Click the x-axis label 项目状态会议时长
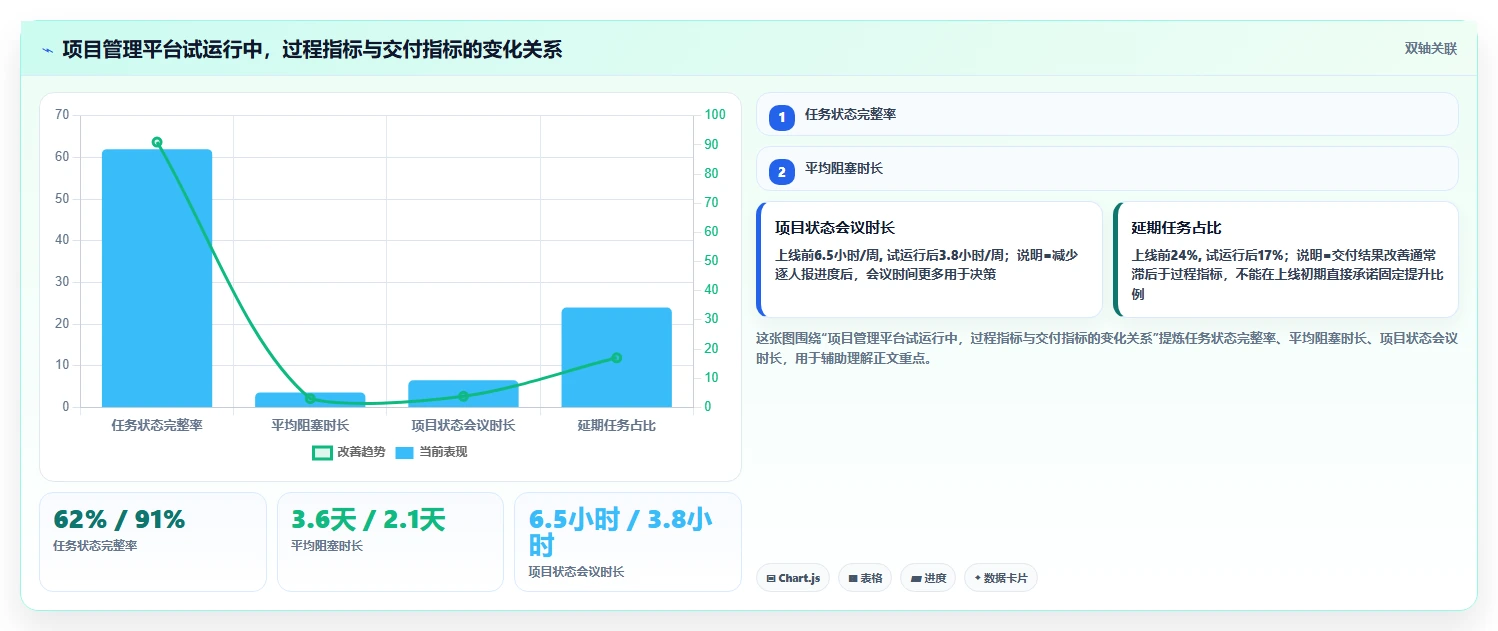The image size is (1498, 631). click(463, 425)
